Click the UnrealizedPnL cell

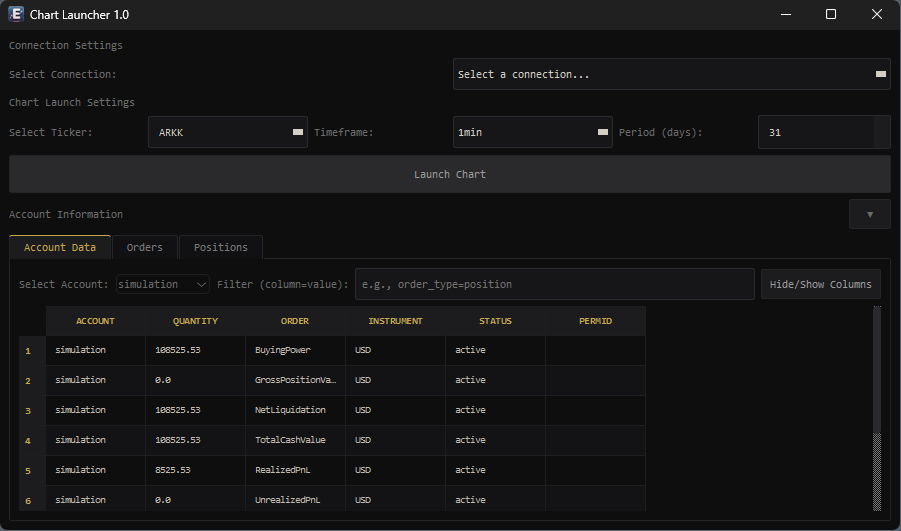(x=295, y=499)
